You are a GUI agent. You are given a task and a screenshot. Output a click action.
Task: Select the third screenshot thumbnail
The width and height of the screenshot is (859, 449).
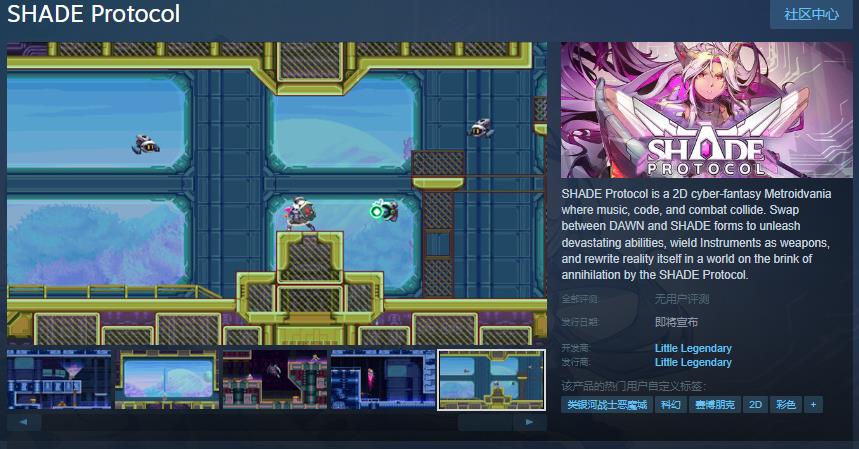click(275, 379)
